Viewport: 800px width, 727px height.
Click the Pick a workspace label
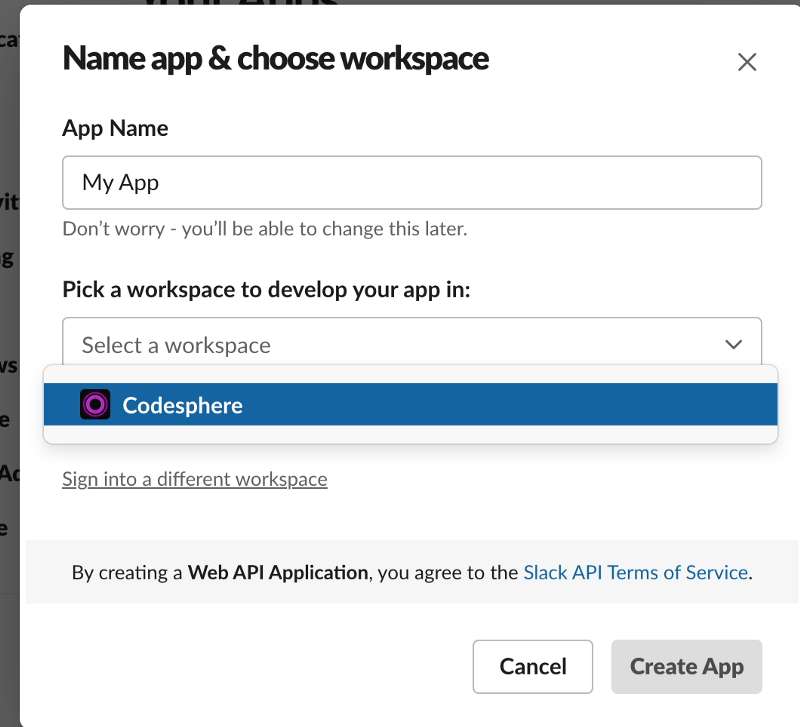point(266,289)
